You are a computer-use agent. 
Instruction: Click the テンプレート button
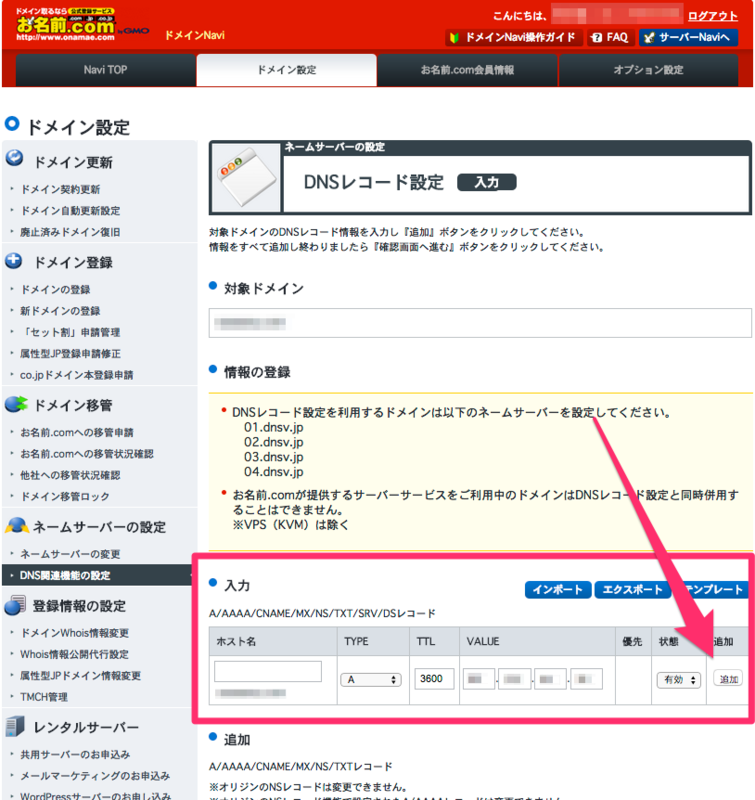point(712,589)
